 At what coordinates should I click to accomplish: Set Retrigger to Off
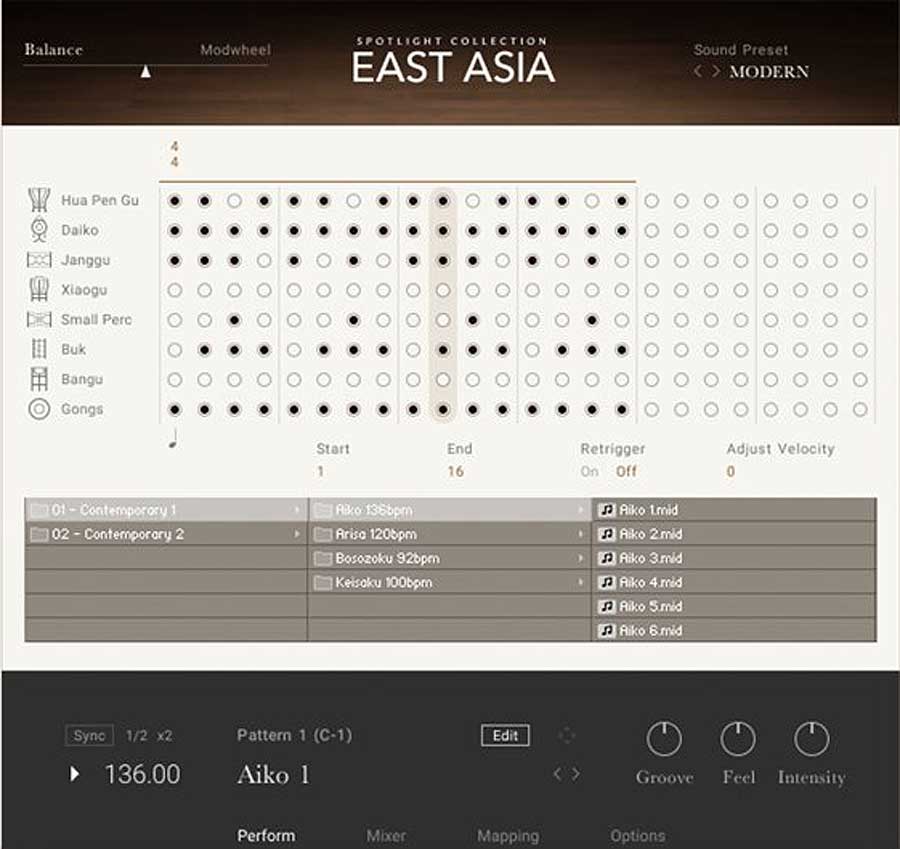(x=626, y=471)
